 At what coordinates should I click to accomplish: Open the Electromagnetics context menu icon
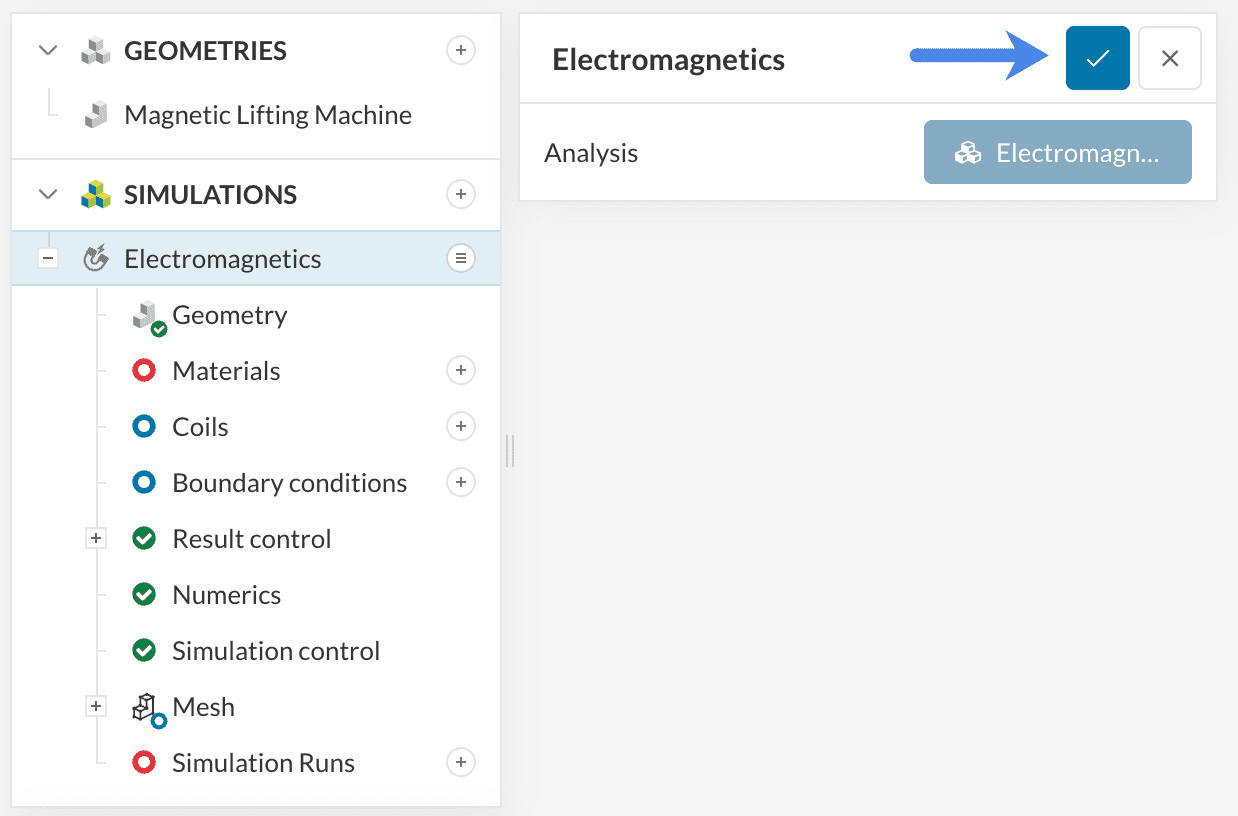(460, 258)
